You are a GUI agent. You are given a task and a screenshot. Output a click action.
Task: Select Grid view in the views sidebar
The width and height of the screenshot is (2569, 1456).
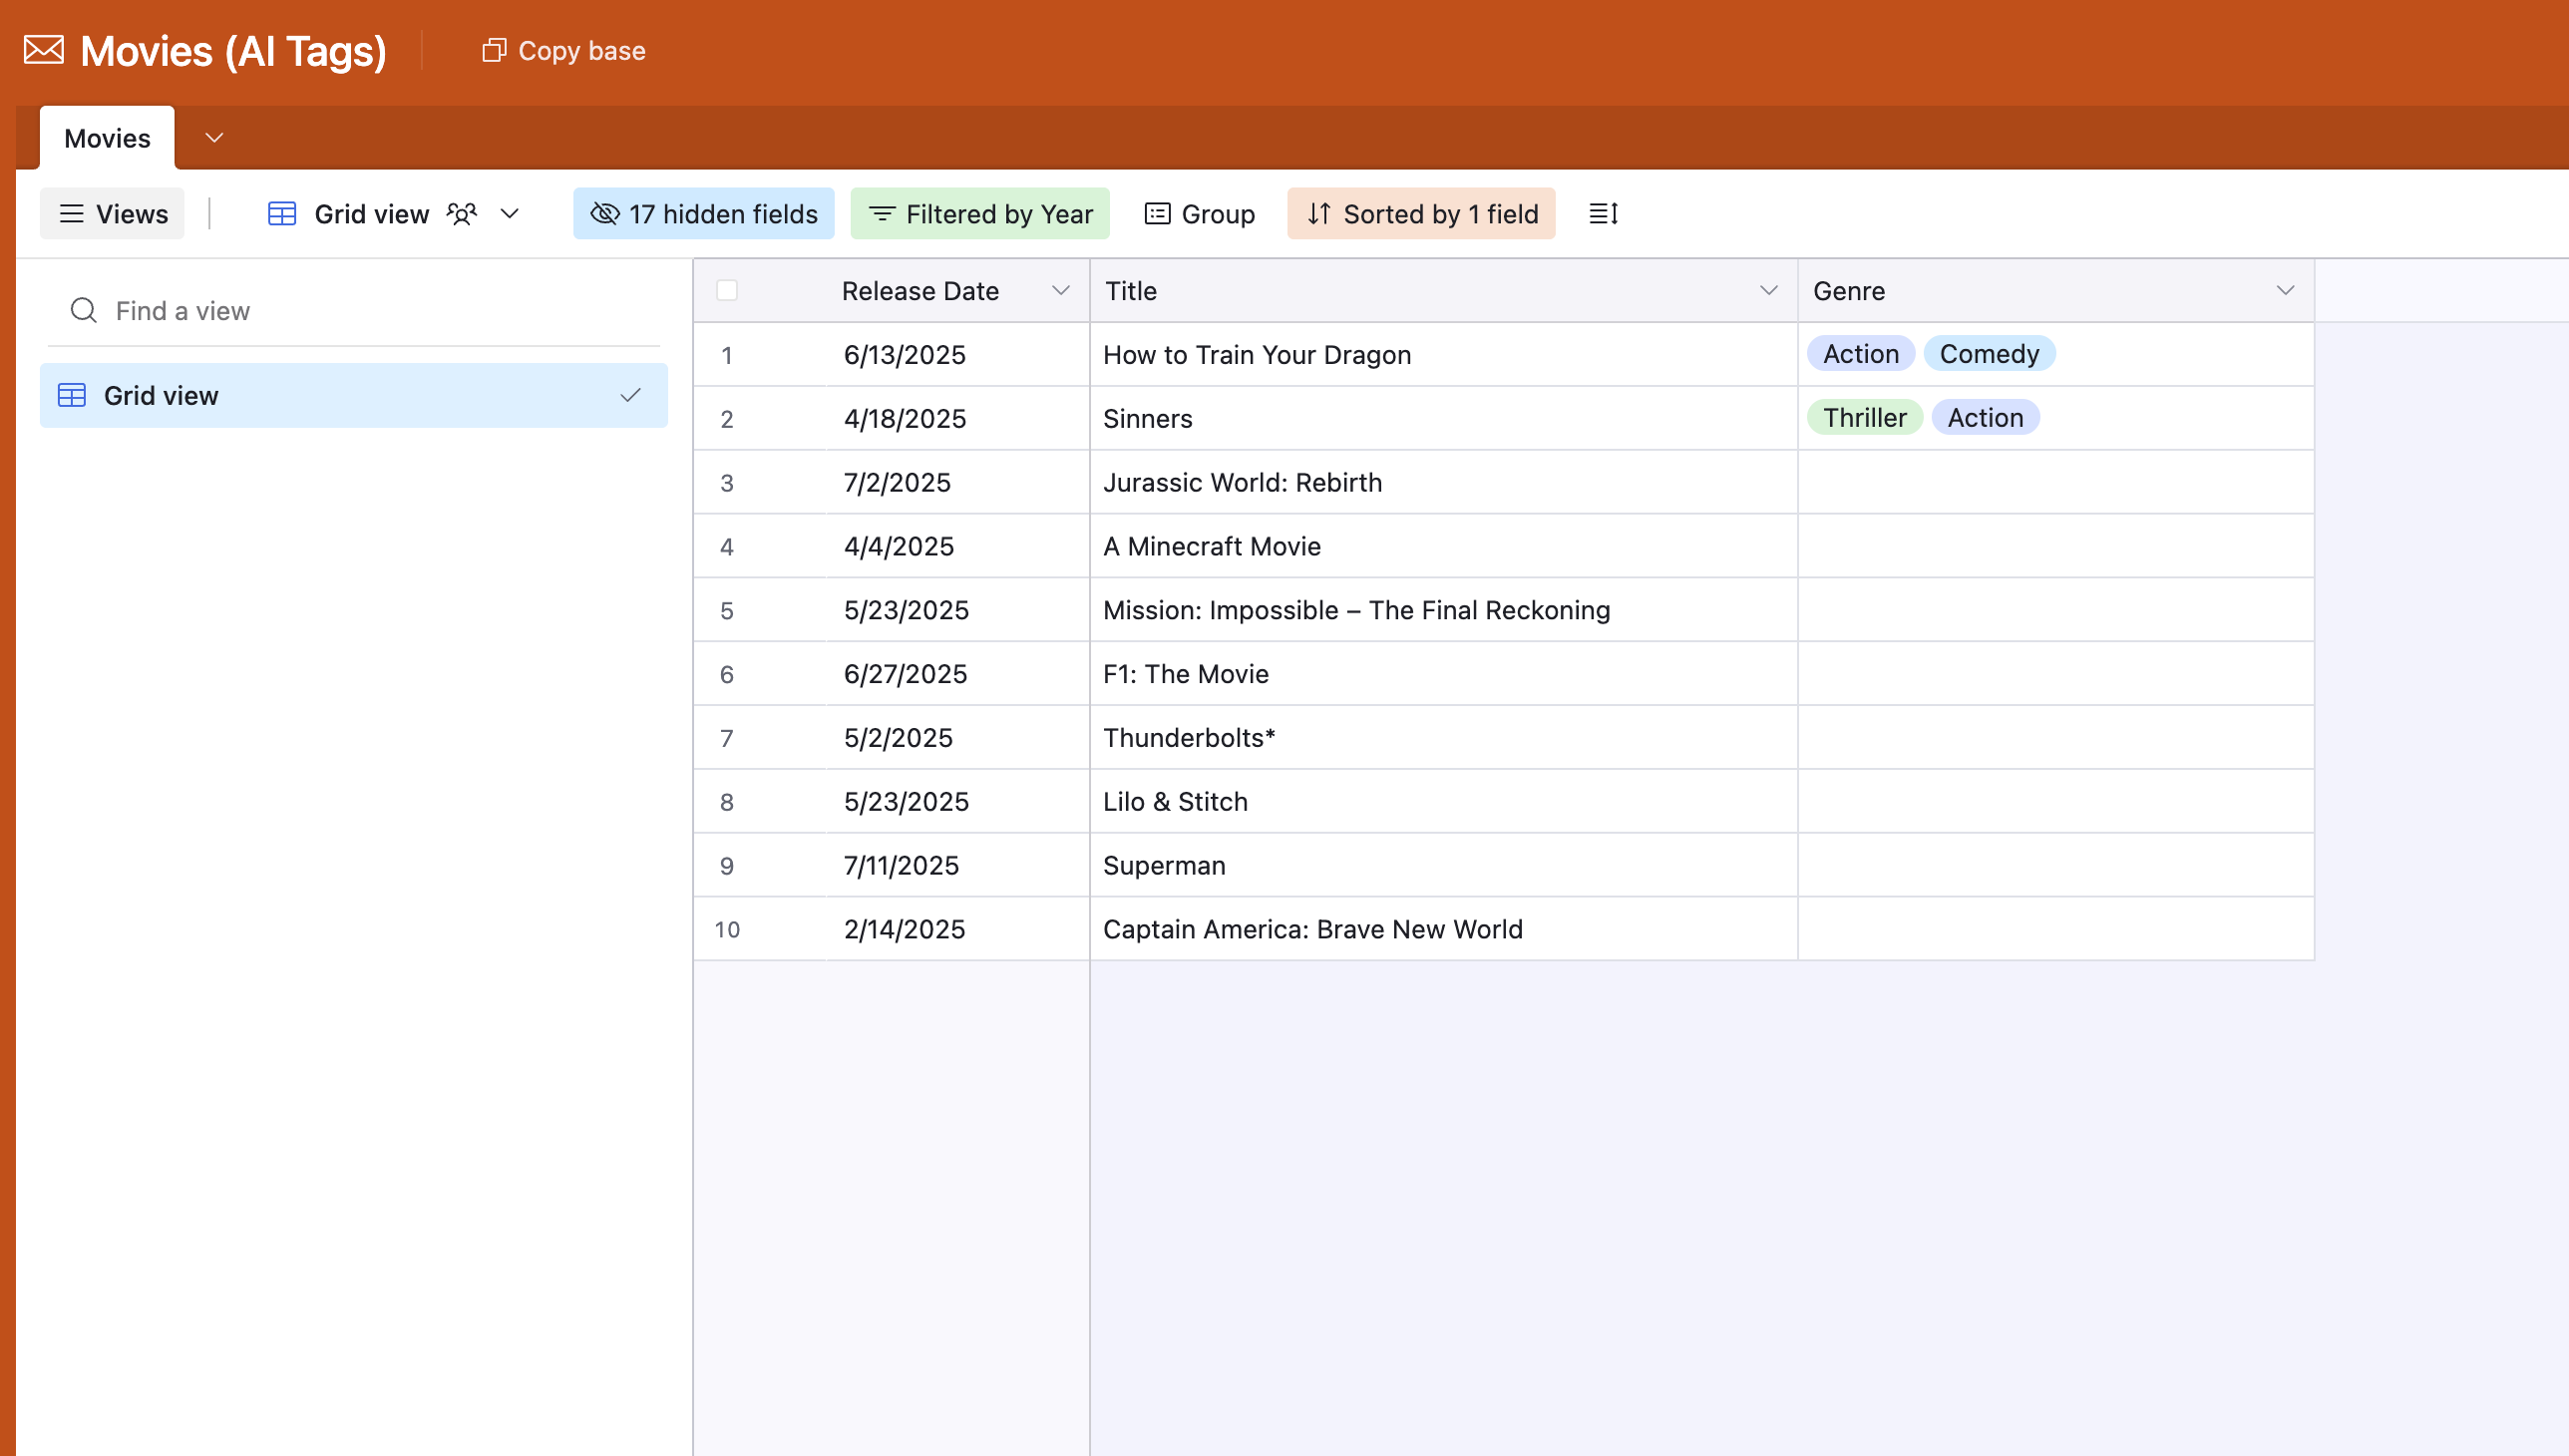pyautogui.click(x=354, y=396)
